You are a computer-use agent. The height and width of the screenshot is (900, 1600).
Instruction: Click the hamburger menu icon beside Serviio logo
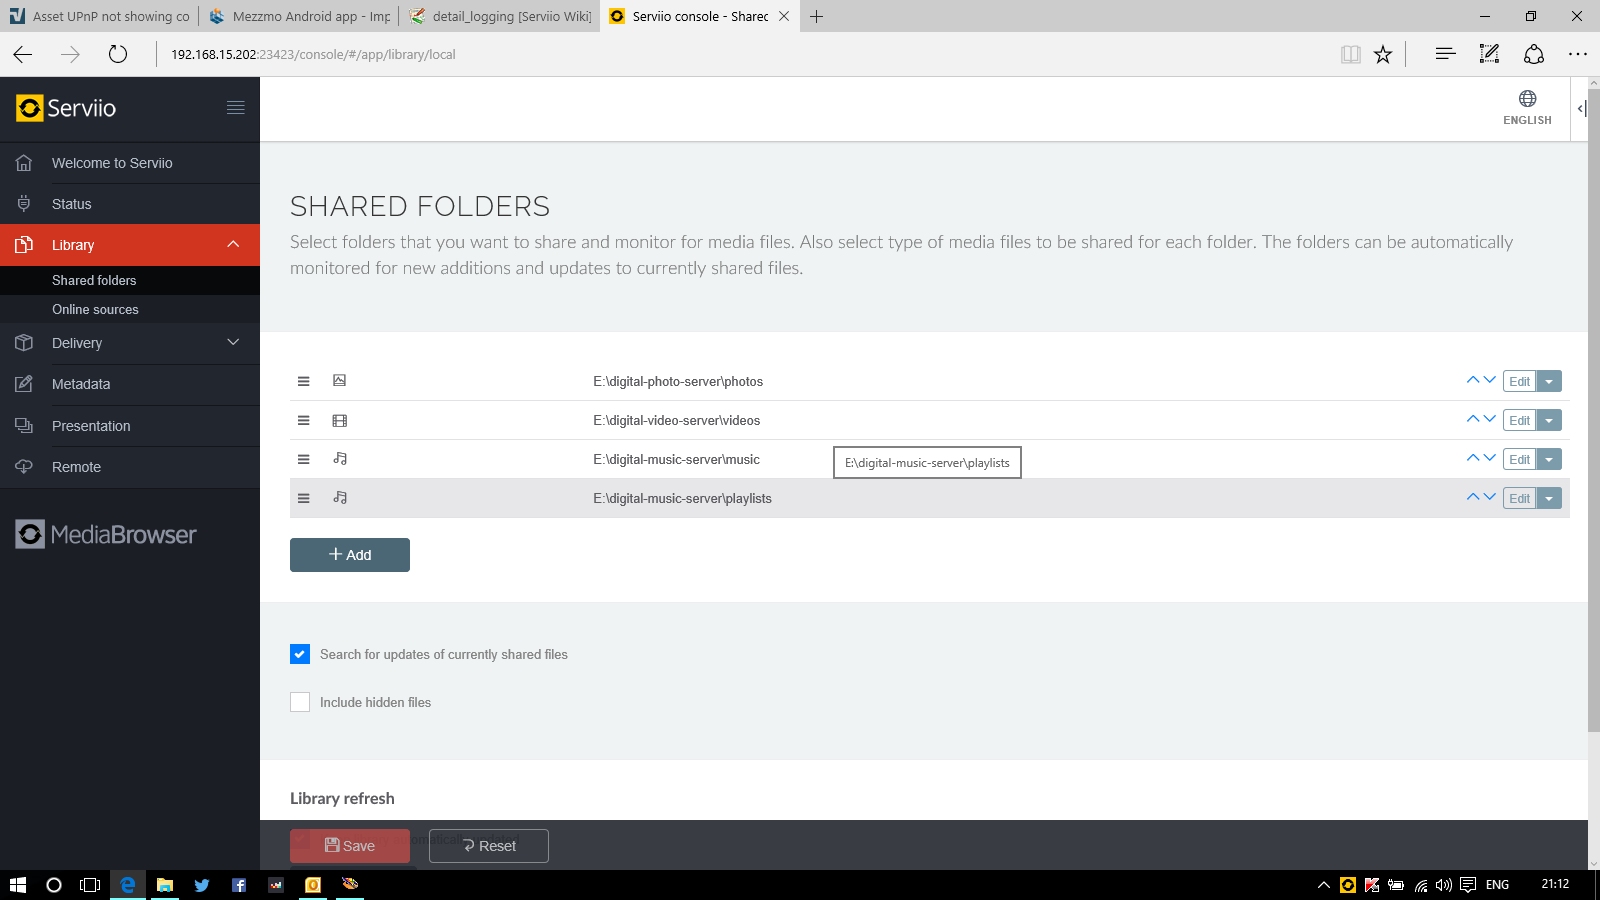click(235, 108)
